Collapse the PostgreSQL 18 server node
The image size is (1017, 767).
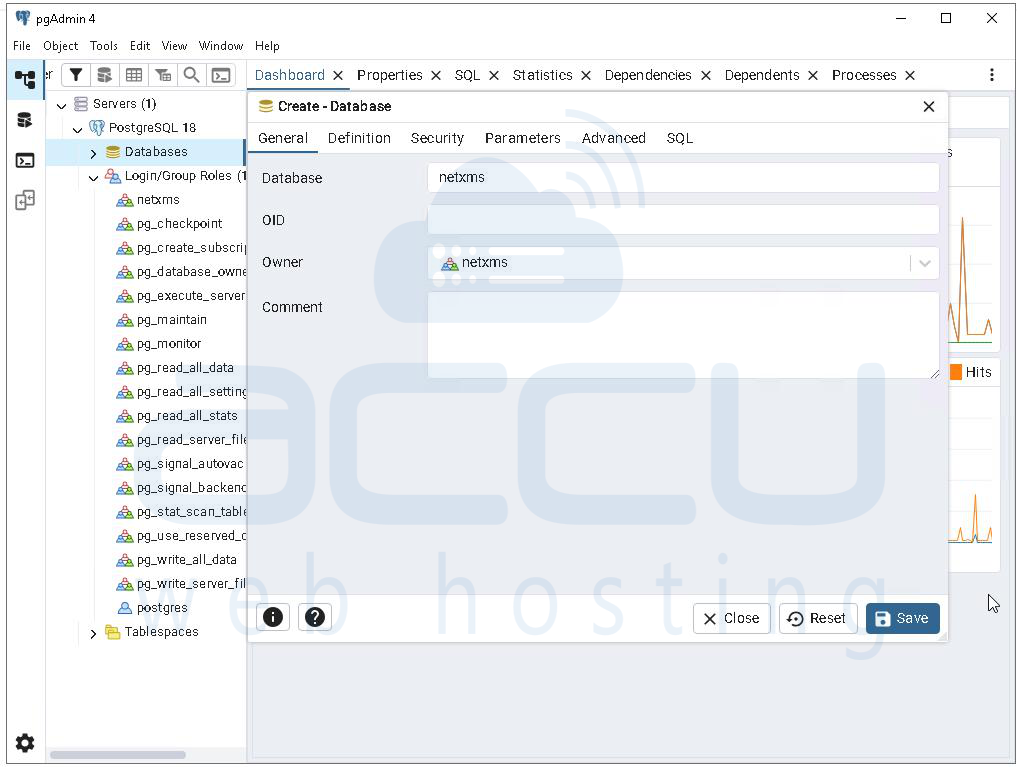coord(77,129)
